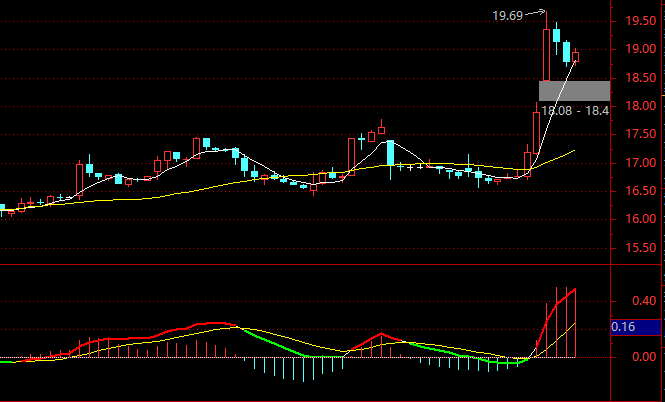
Task: Click the 17.00 price axis label
Action: tap(640, 163)
